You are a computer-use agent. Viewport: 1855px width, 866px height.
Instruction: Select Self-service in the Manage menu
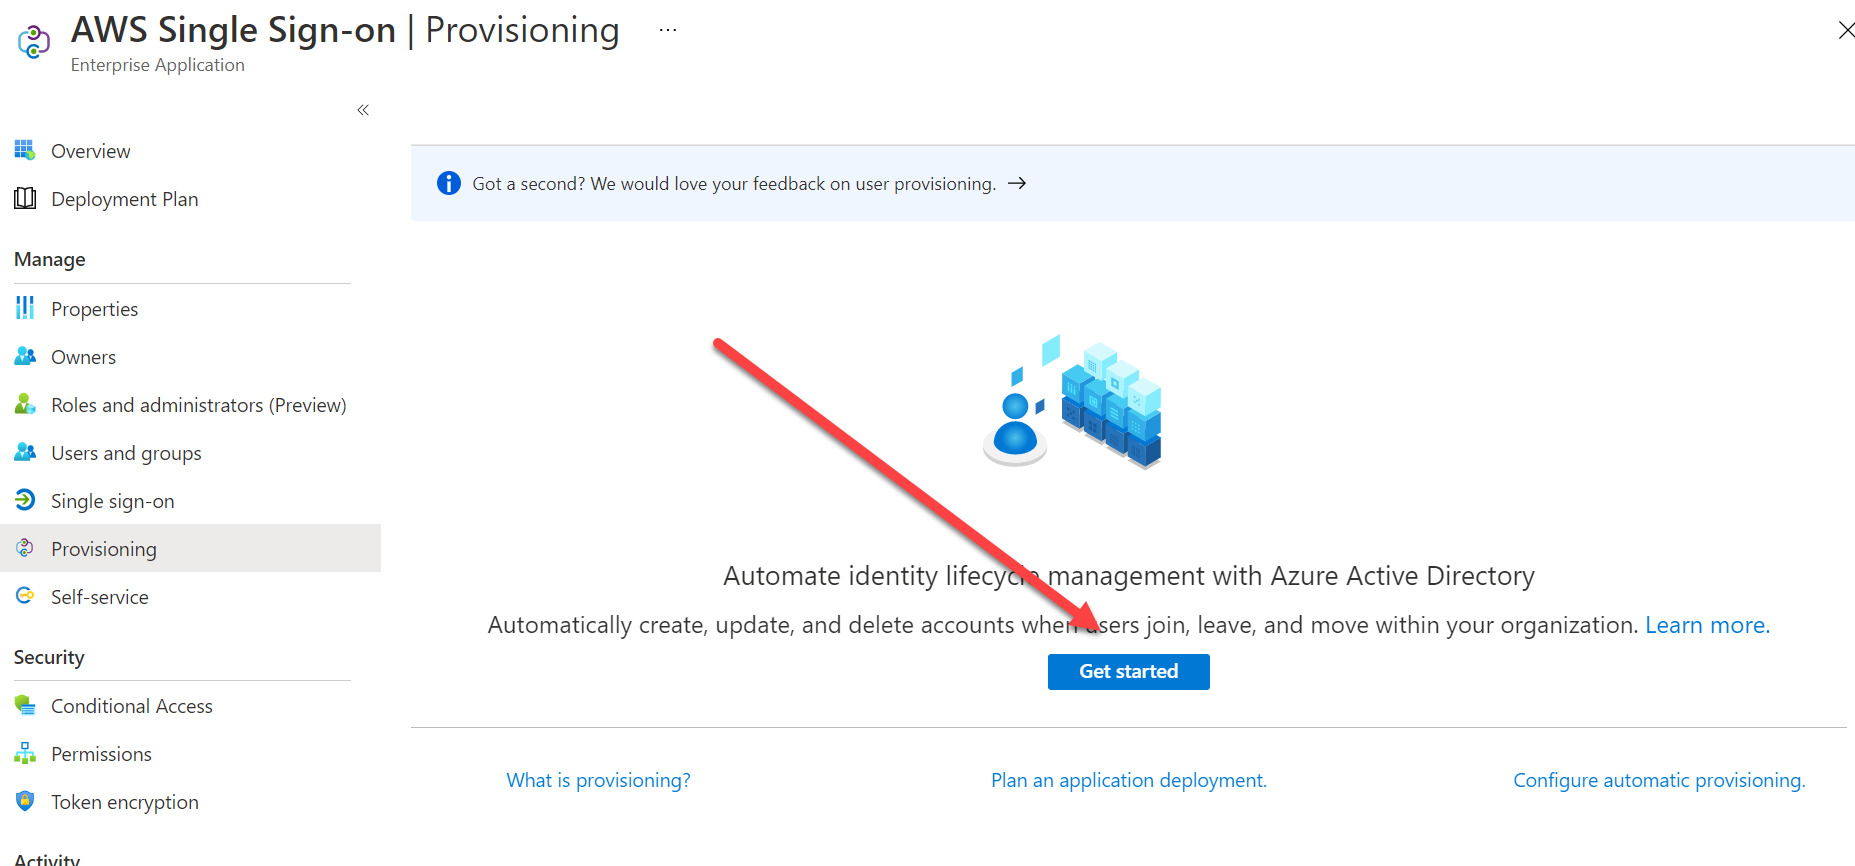coord(100,597)
